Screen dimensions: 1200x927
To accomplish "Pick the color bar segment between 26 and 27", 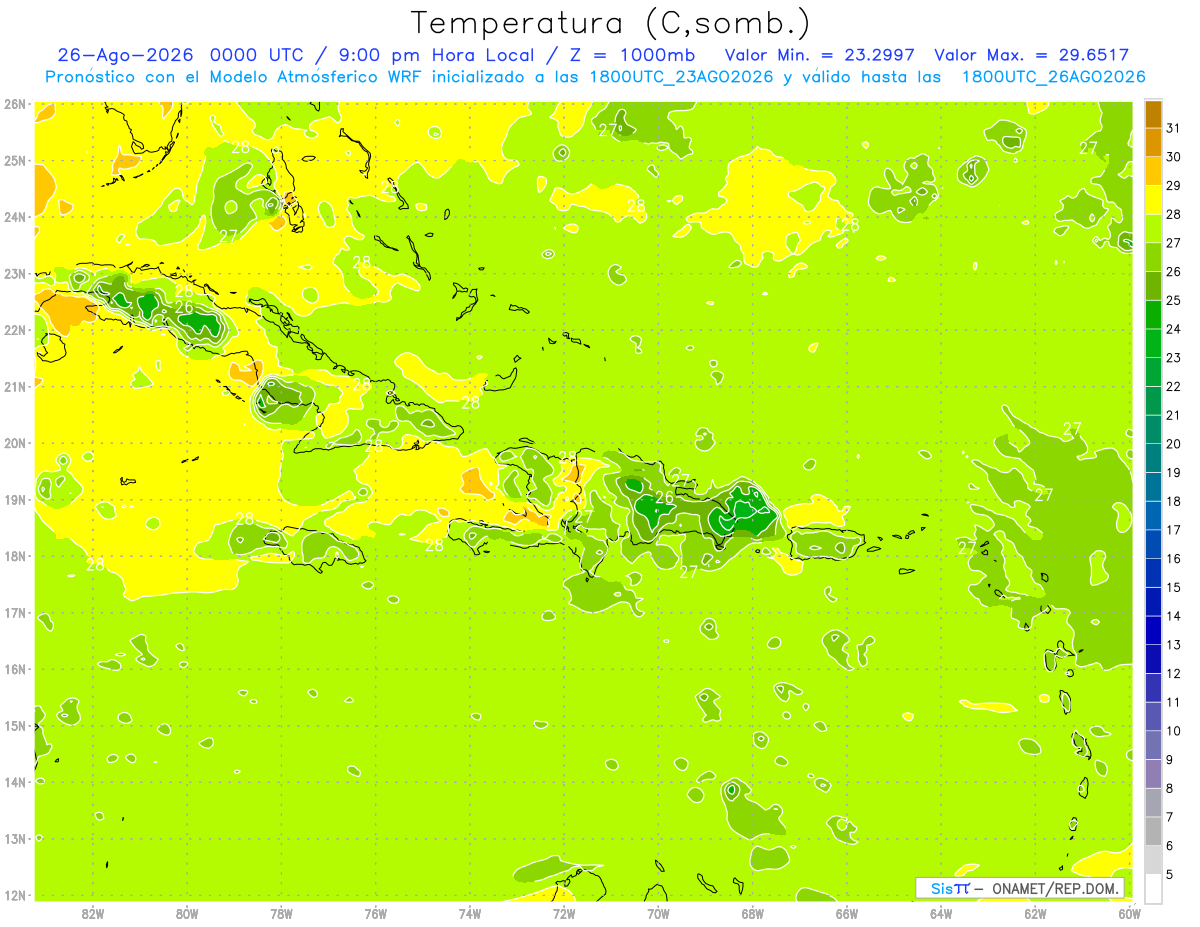I will pos(1153,257).
